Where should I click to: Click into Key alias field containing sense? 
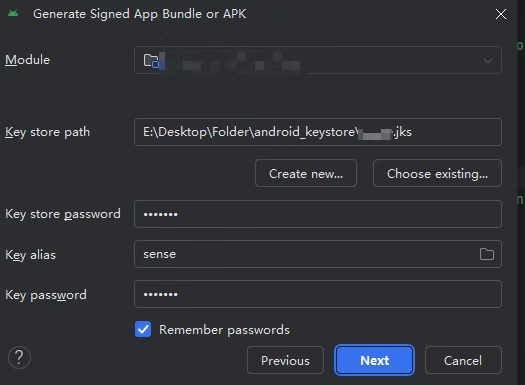(x=318, y=254)
